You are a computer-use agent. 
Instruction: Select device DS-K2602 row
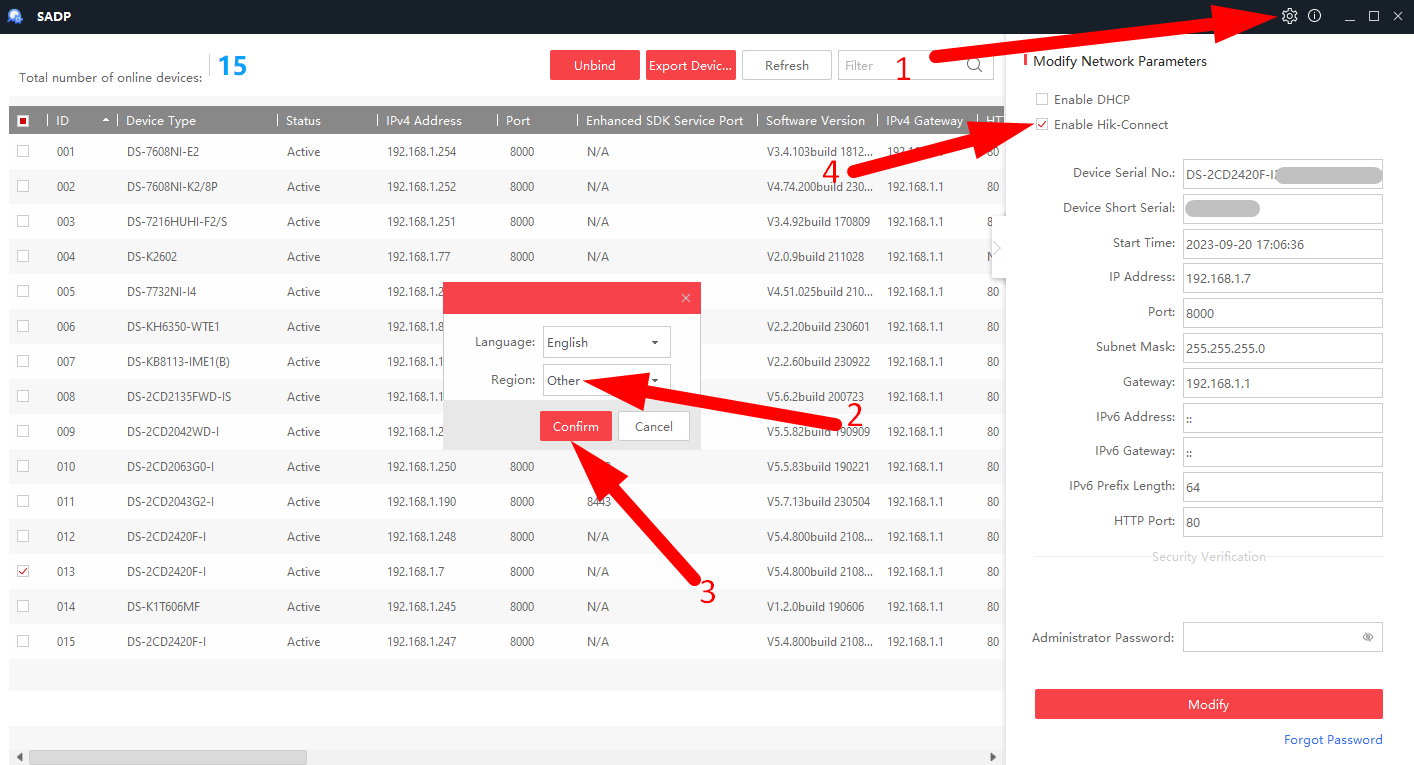point(506,256)
